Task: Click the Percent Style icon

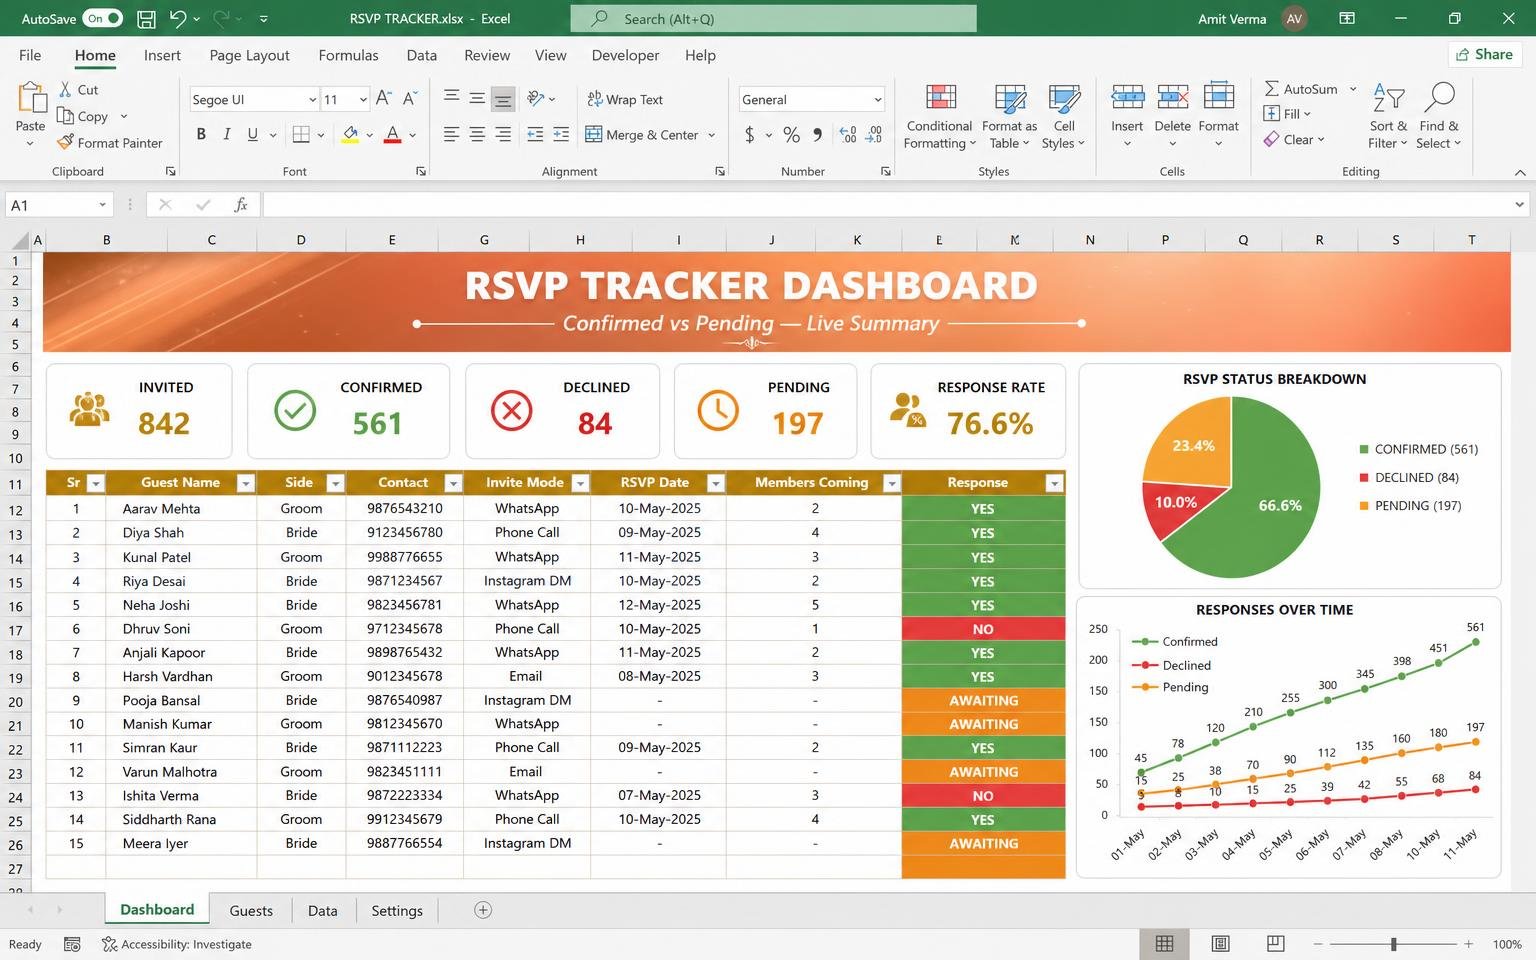Action: point(791,134)
